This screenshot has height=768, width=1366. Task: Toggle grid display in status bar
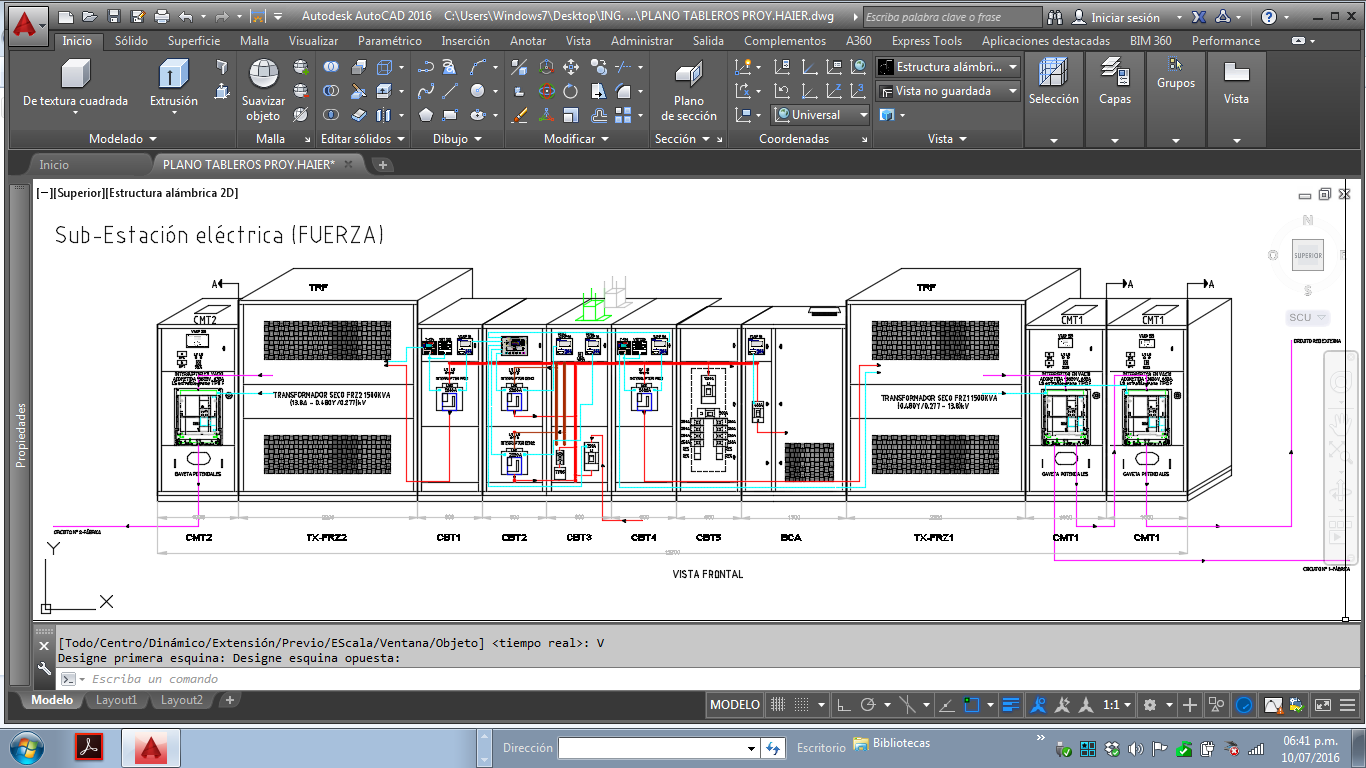(778, 705)
